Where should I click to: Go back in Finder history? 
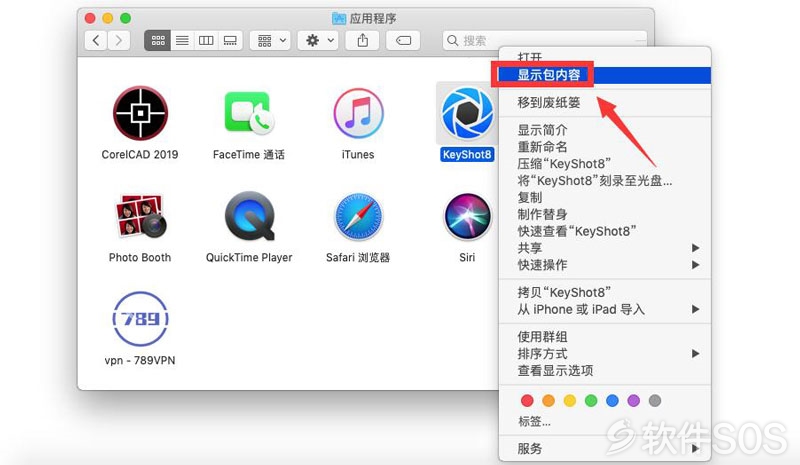tap(96, 40)
